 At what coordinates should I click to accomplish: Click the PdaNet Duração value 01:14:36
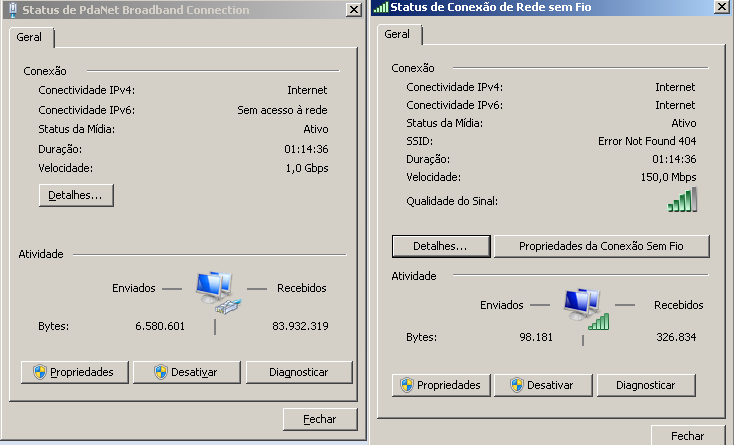(x=306, y=149)
